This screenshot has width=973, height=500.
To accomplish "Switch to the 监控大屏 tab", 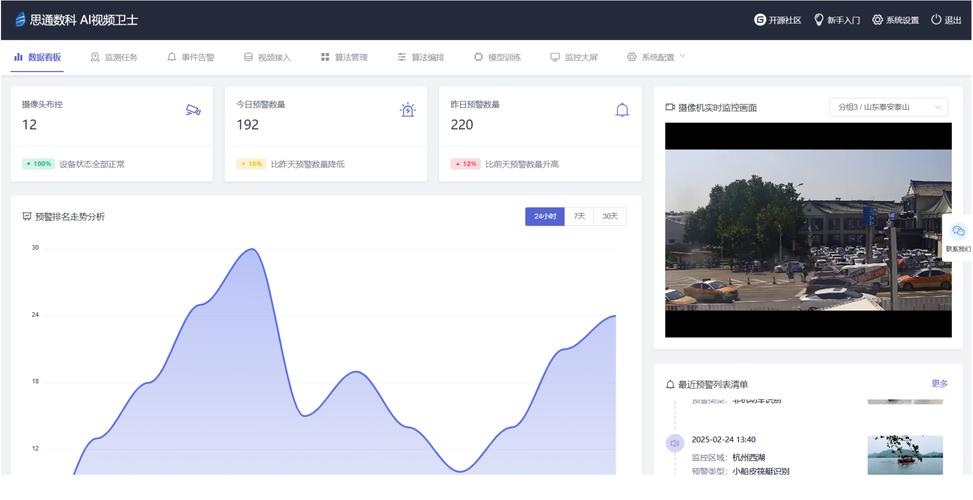I will tap(574, 57).
